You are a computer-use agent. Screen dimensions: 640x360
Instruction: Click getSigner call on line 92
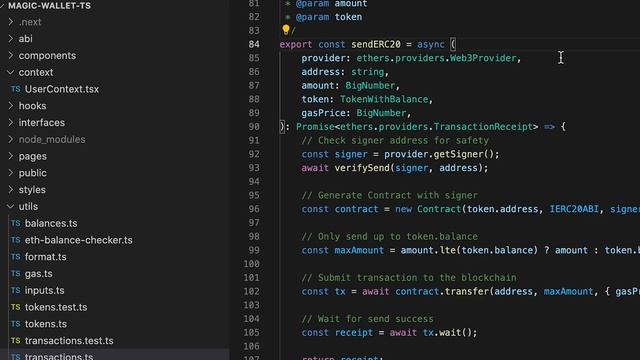[458, 154]
